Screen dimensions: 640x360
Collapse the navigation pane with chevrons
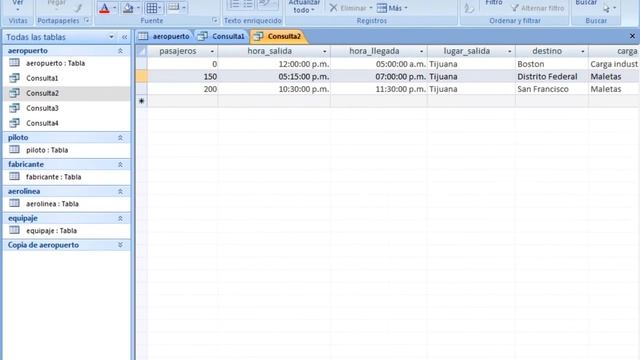[x=124, y=37]
